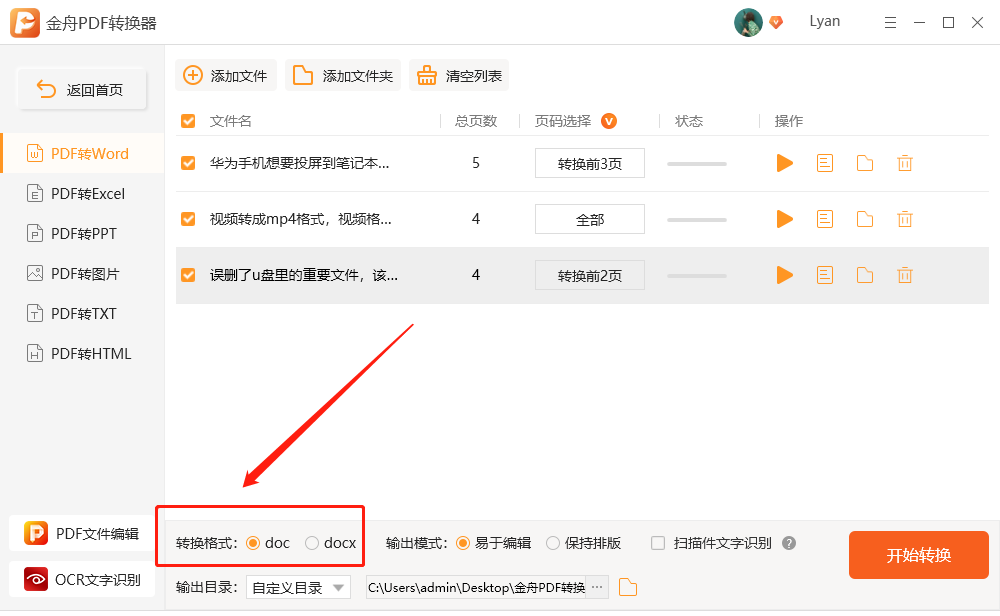Start converting the 误删了u盘 file with play icon

pos(784,275)
